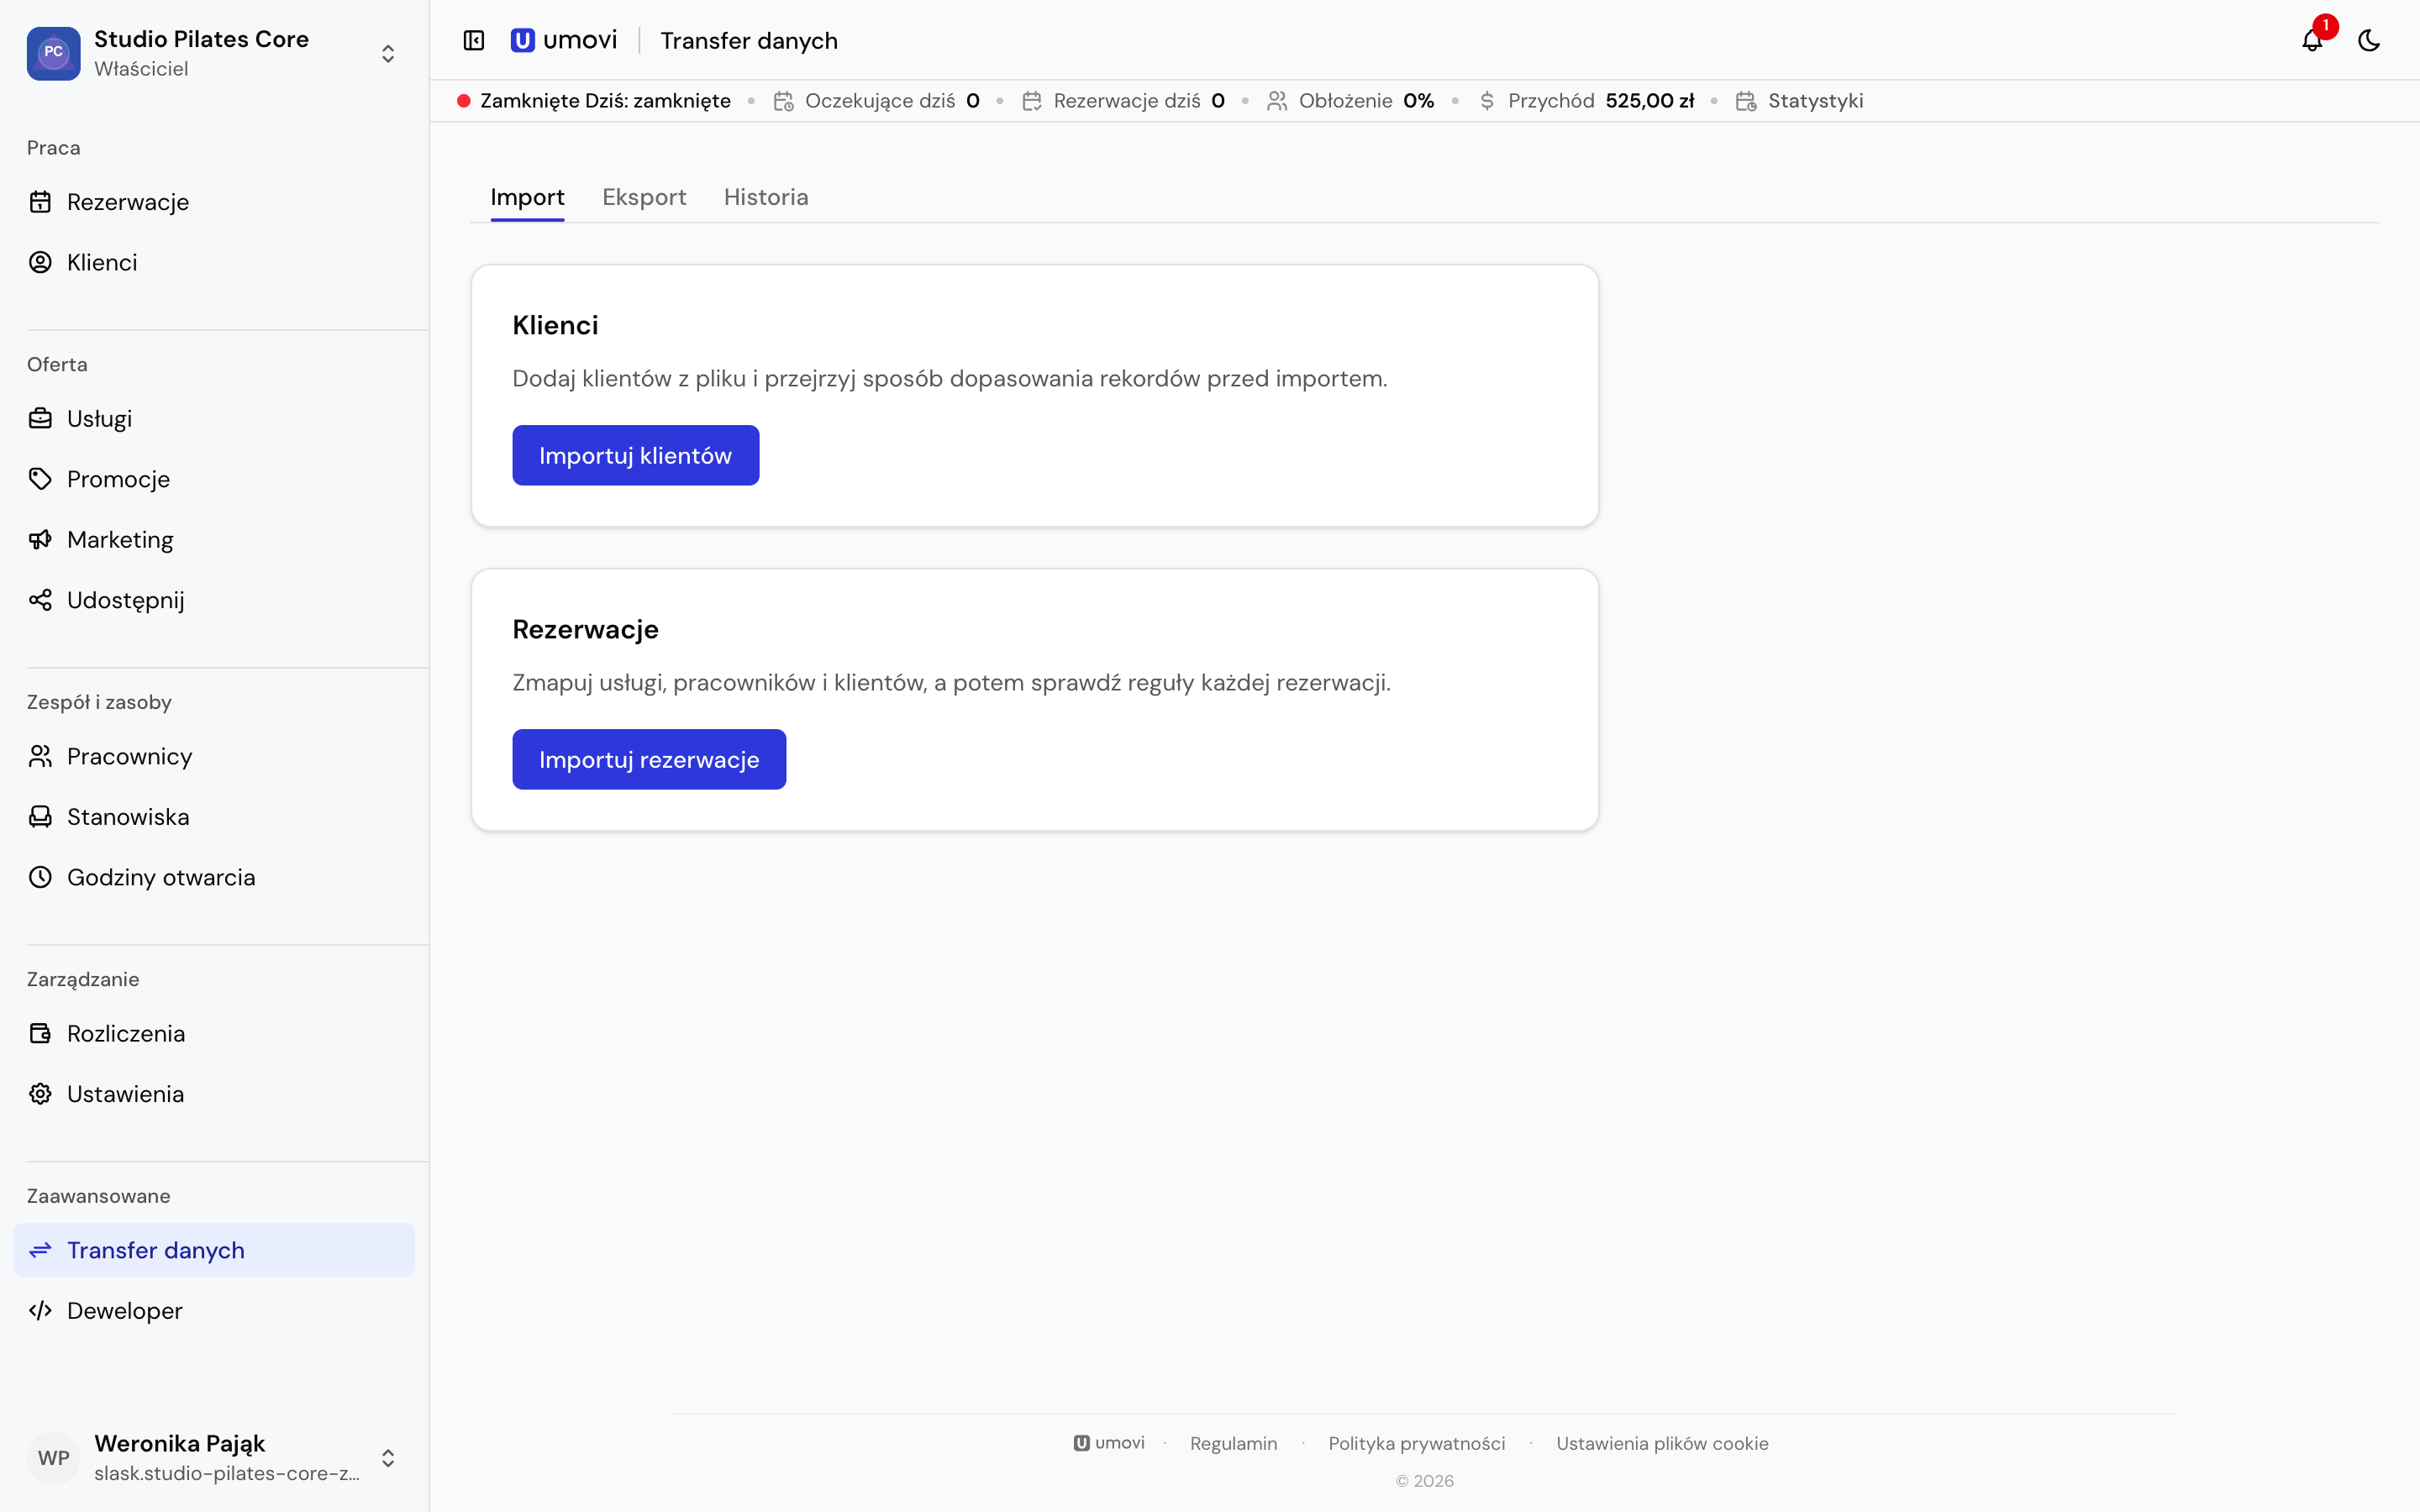Collapse the sidebar panel icon
The height and width of the screenshot is (1512, 2420).
[474, 40]
